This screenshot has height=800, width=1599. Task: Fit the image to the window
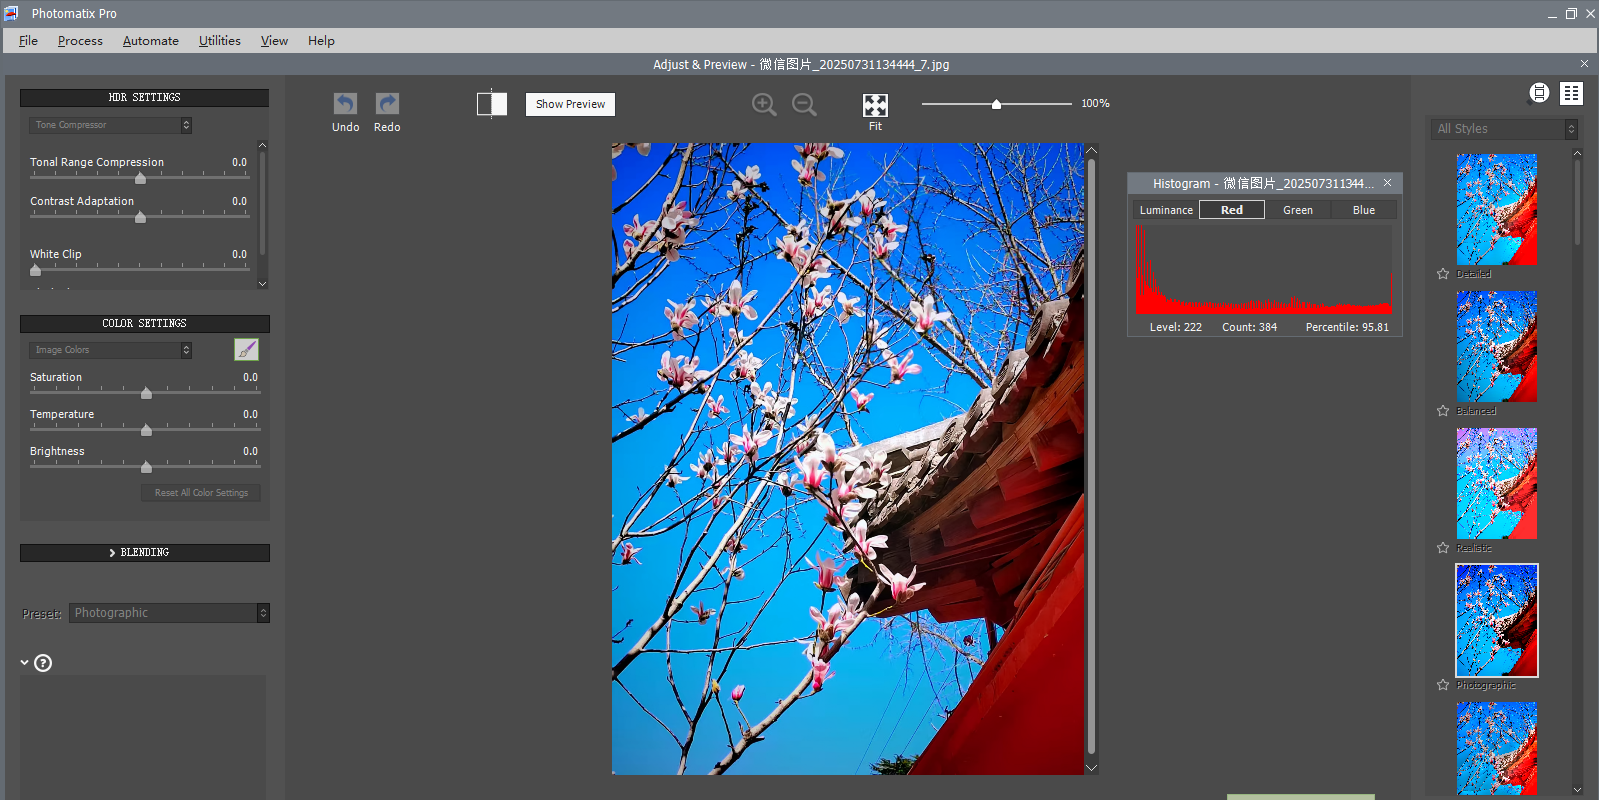pos(875,106)
